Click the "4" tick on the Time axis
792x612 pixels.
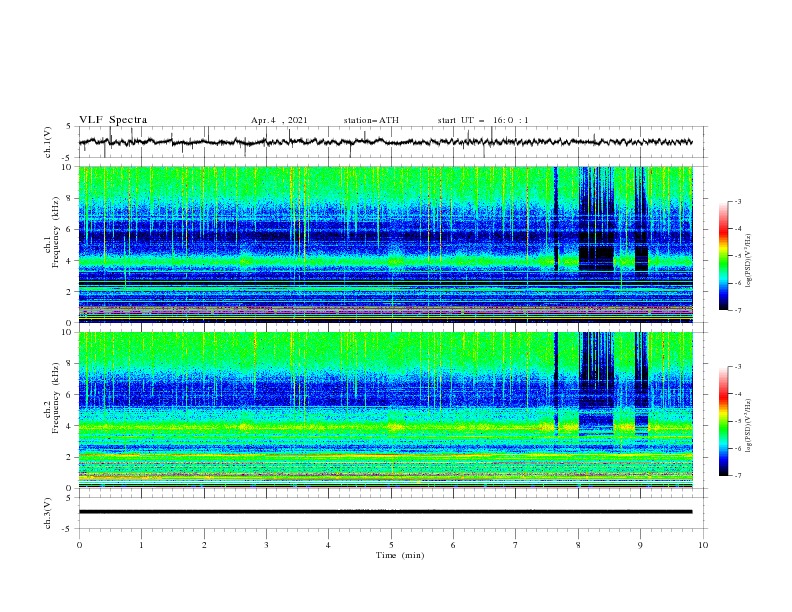click(328, 545)
